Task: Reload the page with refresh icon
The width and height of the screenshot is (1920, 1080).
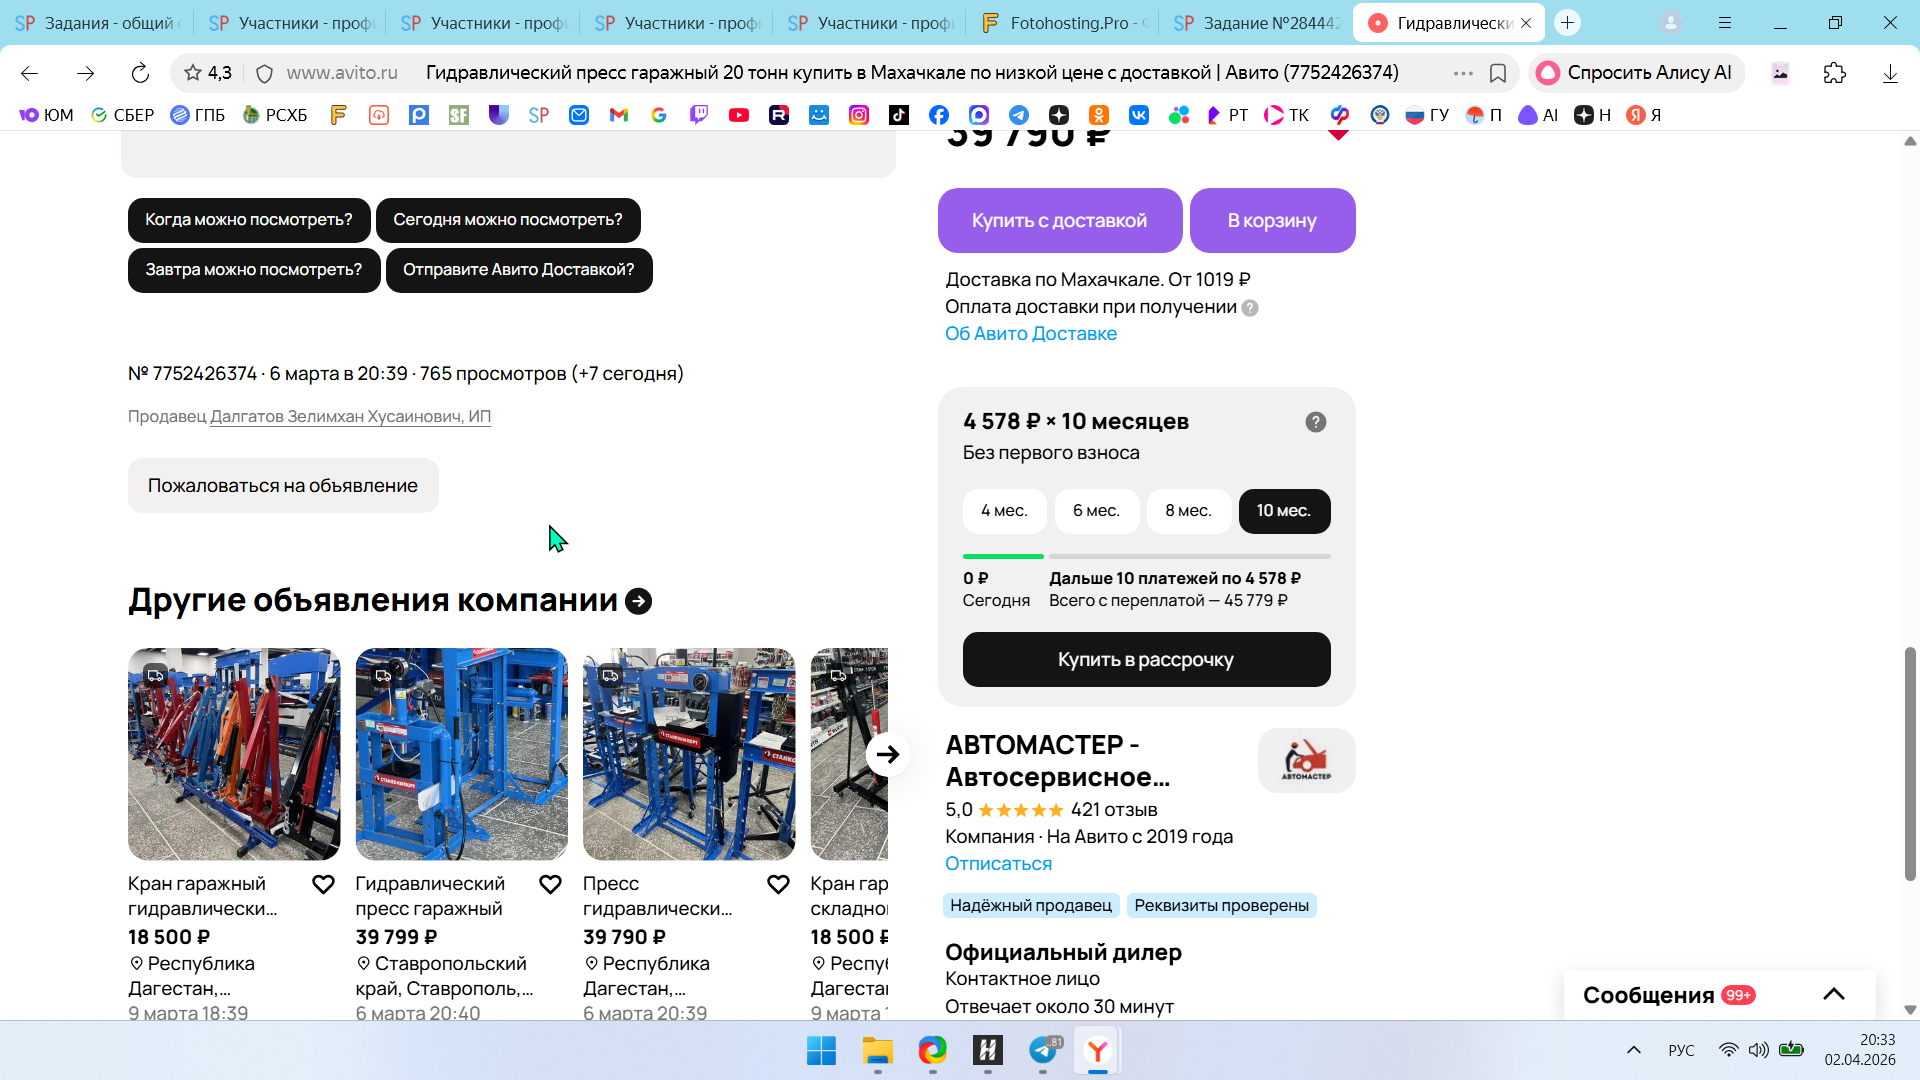Action: coord(140,73)
